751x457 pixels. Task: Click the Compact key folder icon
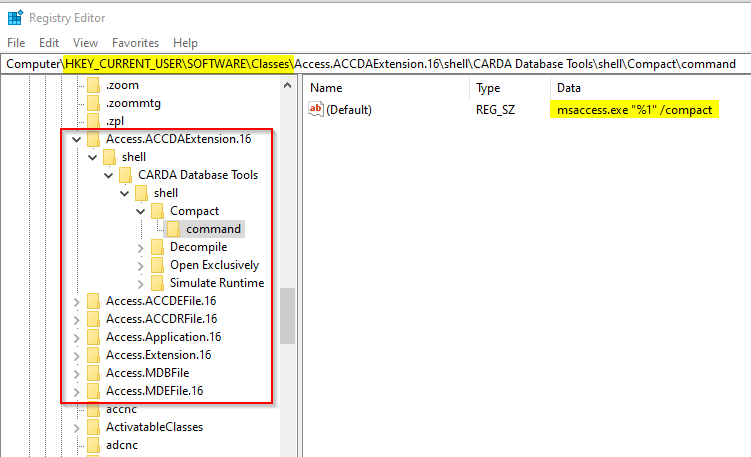click(158, 211)
